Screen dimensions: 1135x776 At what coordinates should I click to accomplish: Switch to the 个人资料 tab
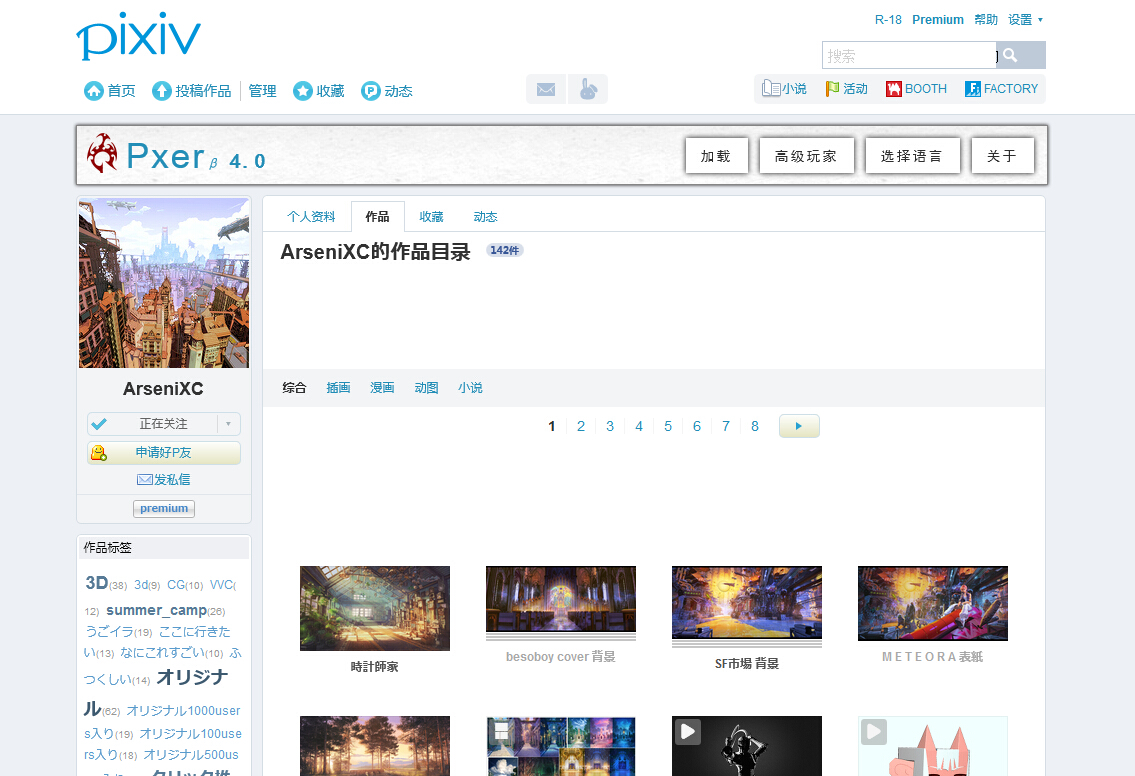311,217
